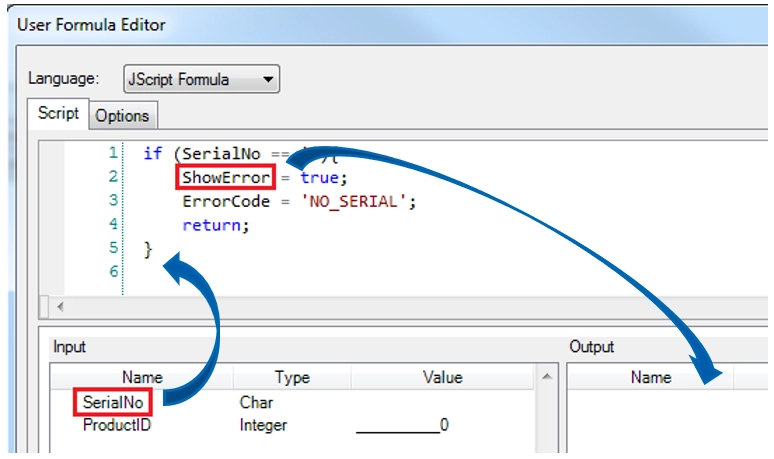Click the Char type cell for SerialNo
Viewport: 774px width, 459px height.
point(257,402)
